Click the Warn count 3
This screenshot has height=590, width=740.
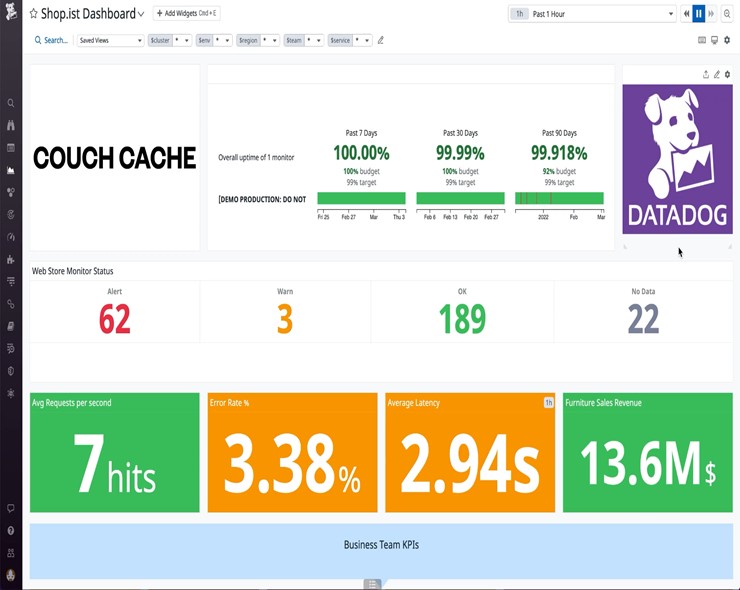[285, 319]
